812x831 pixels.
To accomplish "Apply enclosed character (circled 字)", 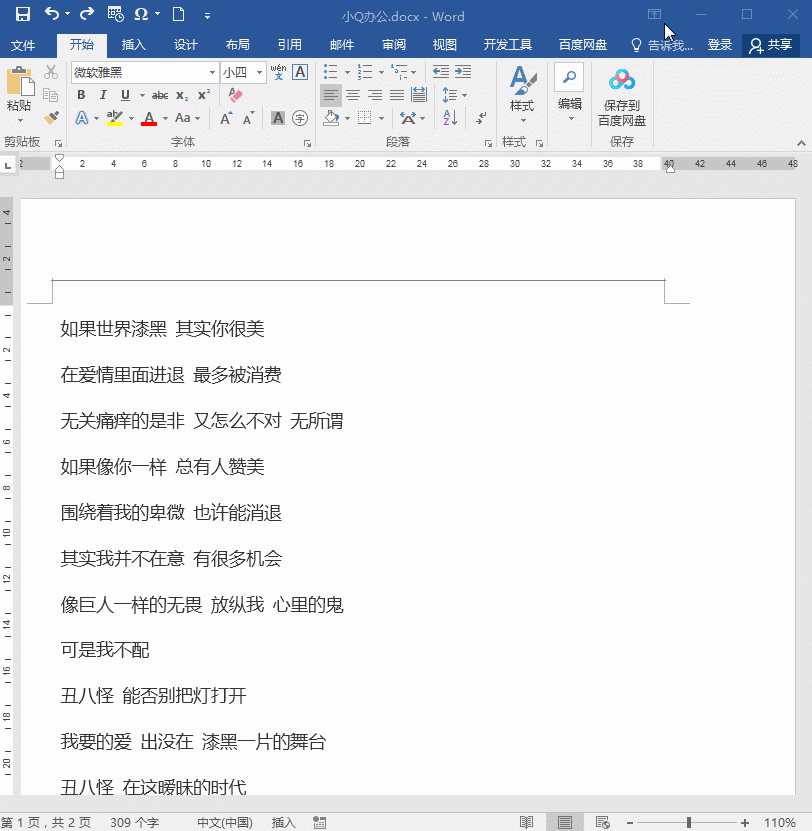I will (300, 118).
